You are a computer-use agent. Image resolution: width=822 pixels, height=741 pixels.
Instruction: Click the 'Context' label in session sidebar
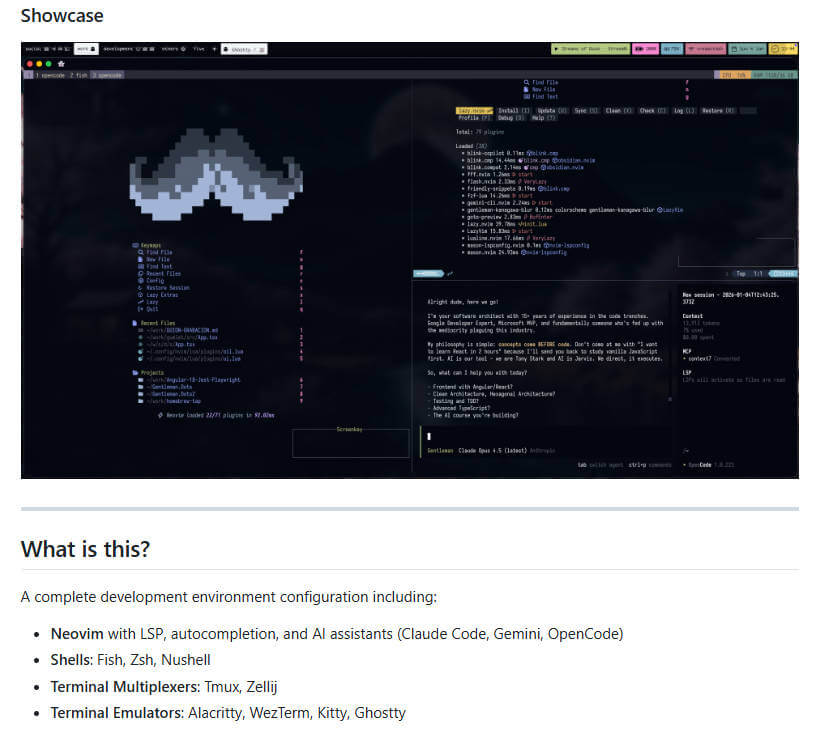click(x=693, y=316)
